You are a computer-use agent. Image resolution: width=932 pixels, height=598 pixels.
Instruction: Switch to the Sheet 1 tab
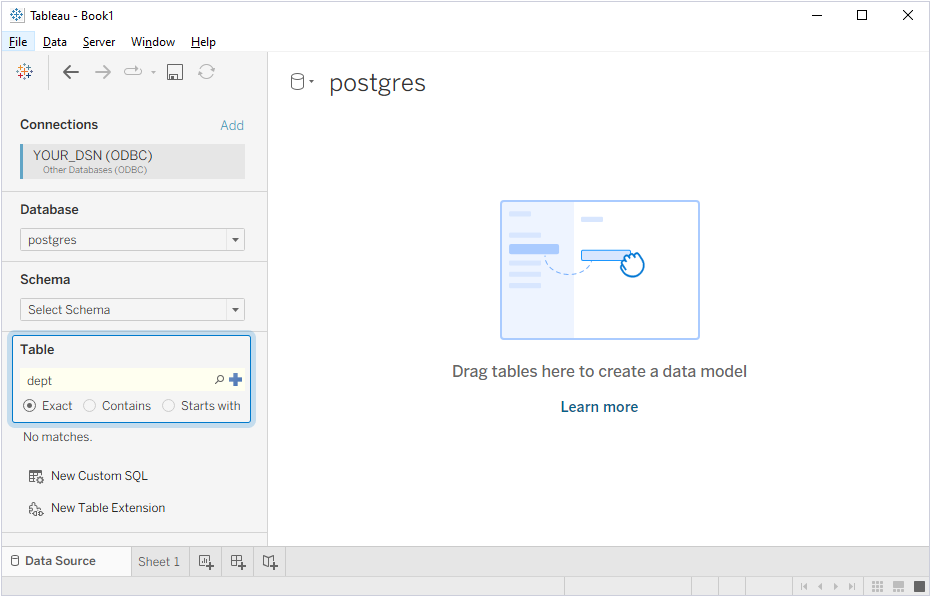click(x=159, y=561)
